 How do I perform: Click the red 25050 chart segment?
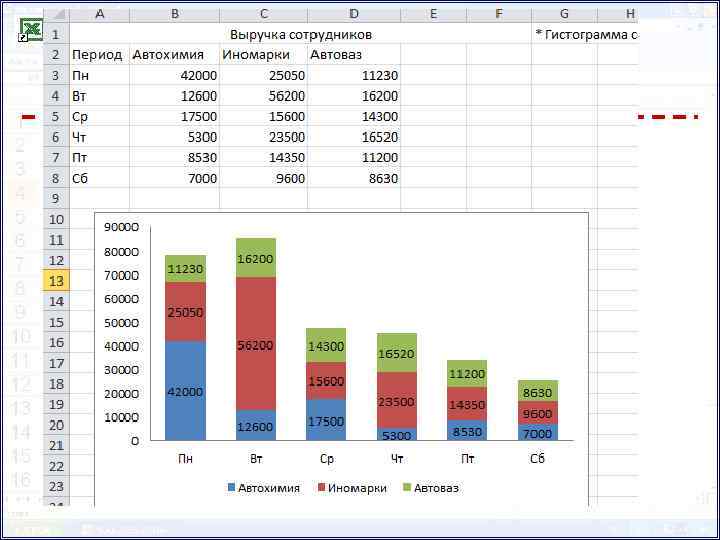(186, 311)
